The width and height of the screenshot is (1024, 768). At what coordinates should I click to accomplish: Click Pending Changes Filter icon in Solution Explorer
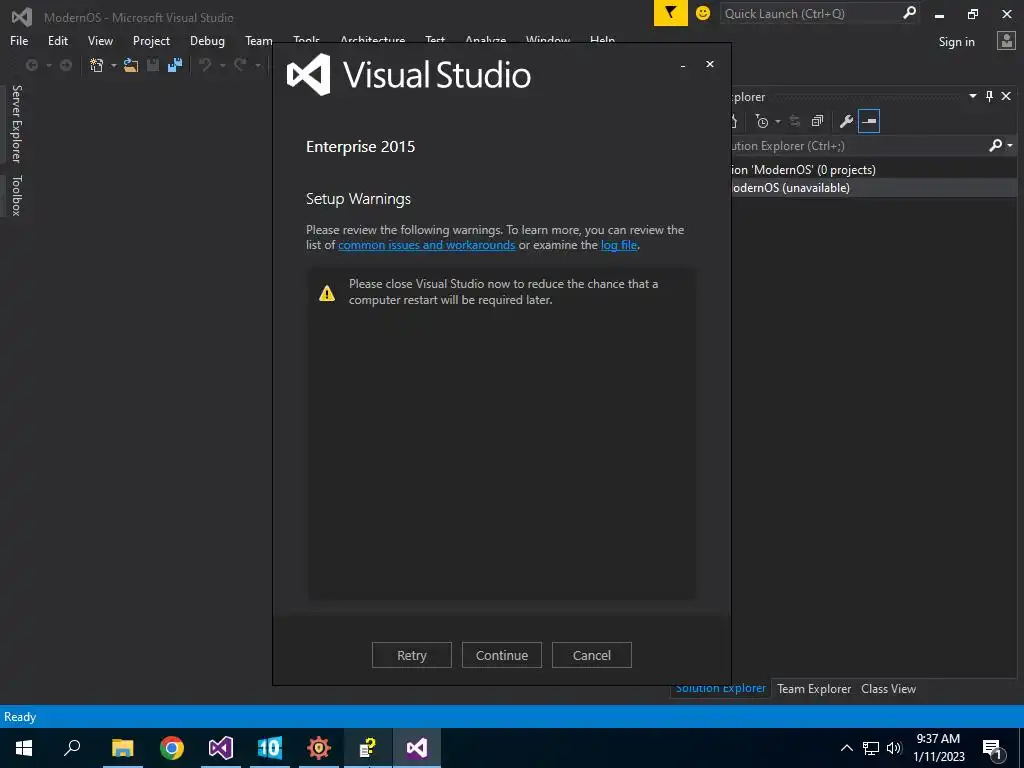[762, 121]
